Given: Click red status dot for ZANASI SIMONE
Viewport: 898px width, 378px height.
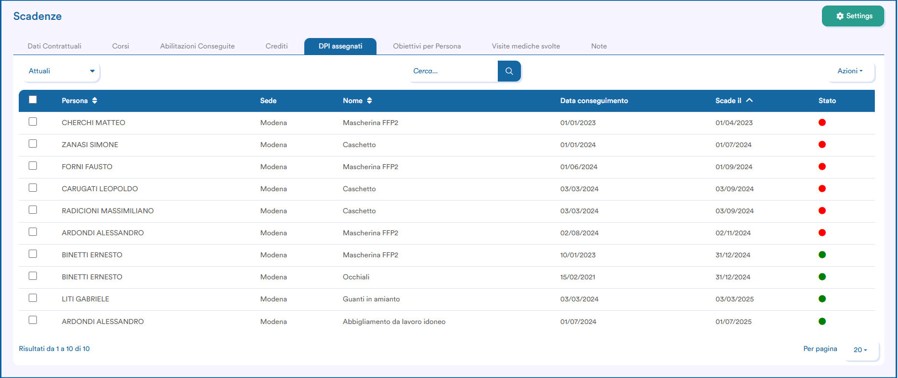Looking at the screenshot, I should 822,144.
